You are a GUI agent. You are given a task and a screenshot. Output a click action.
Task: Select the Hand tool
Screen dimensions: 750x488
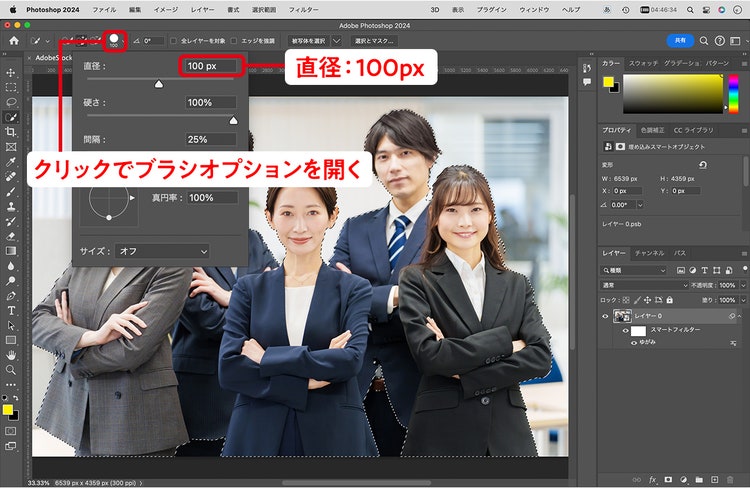[x=11, y=355]
